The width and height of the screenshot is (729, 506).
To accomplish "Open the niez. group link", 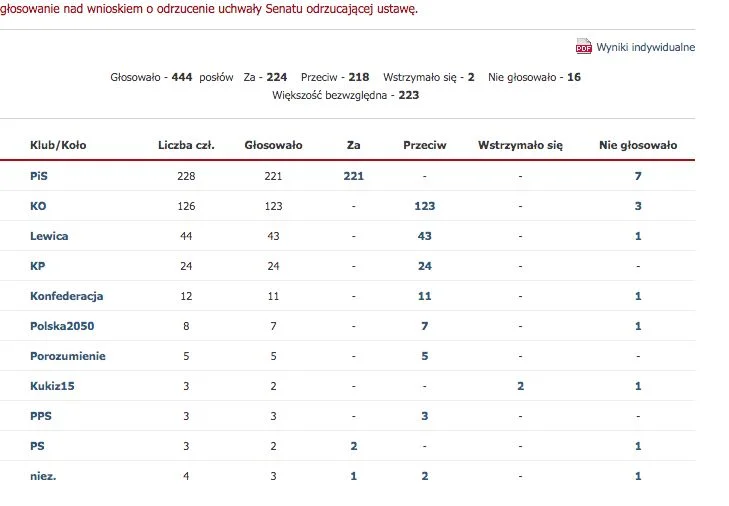I will coord(43,476).
